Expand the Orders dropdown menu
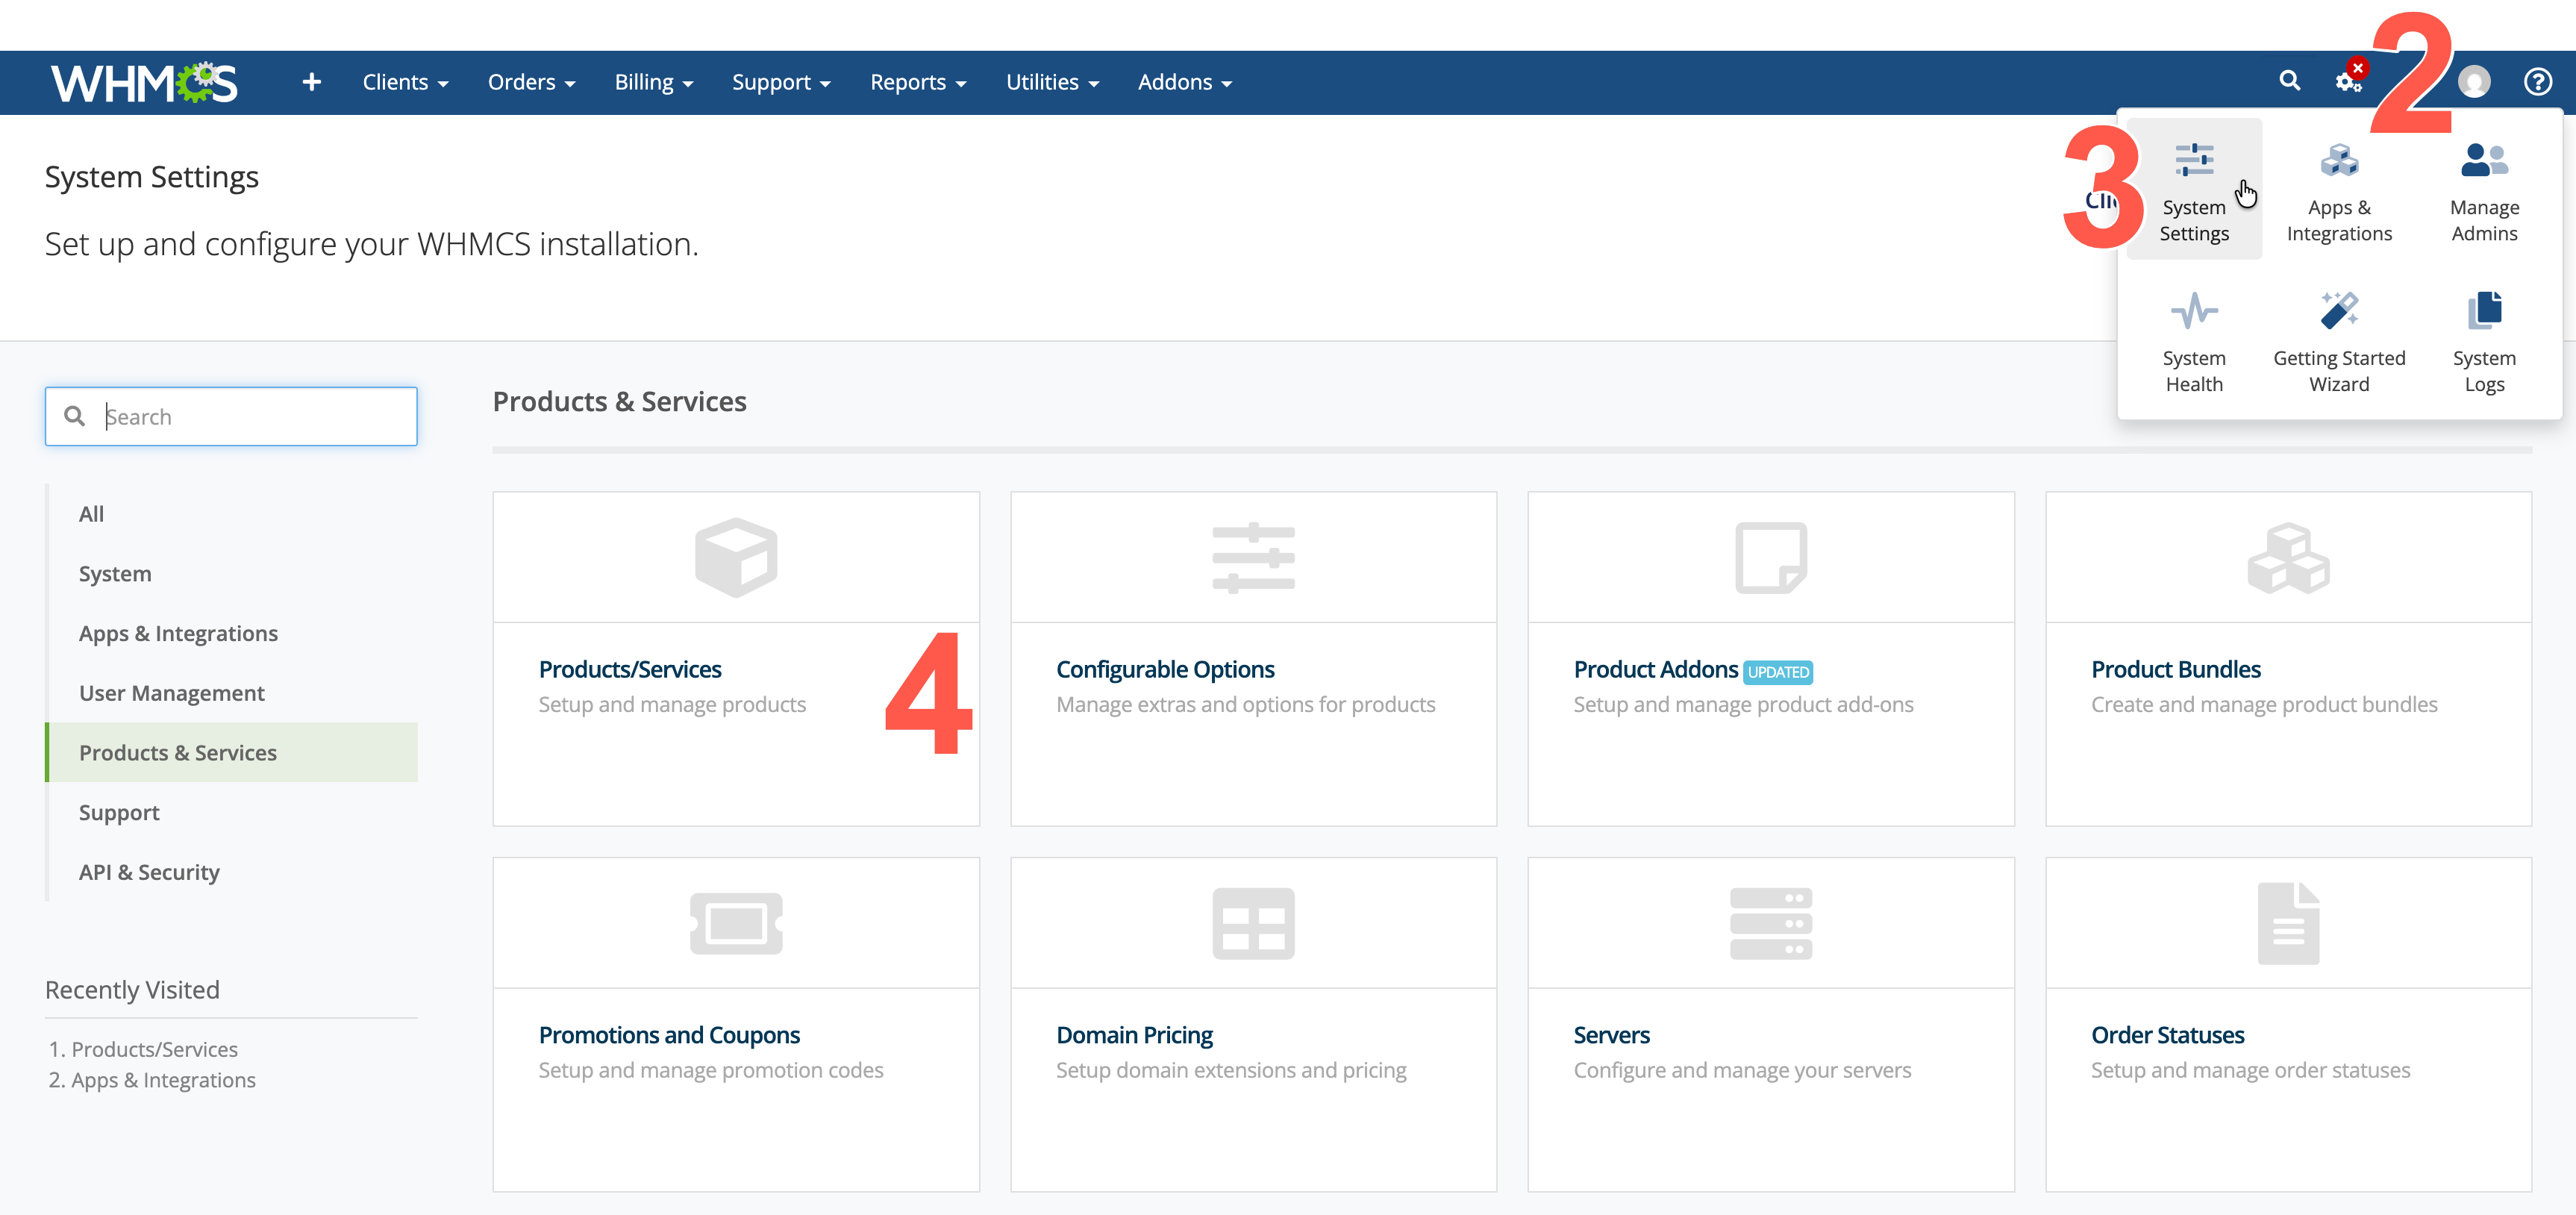The height and width of the screenshot is (1215, 2576). pyautogui.click(x=531, y=82)
